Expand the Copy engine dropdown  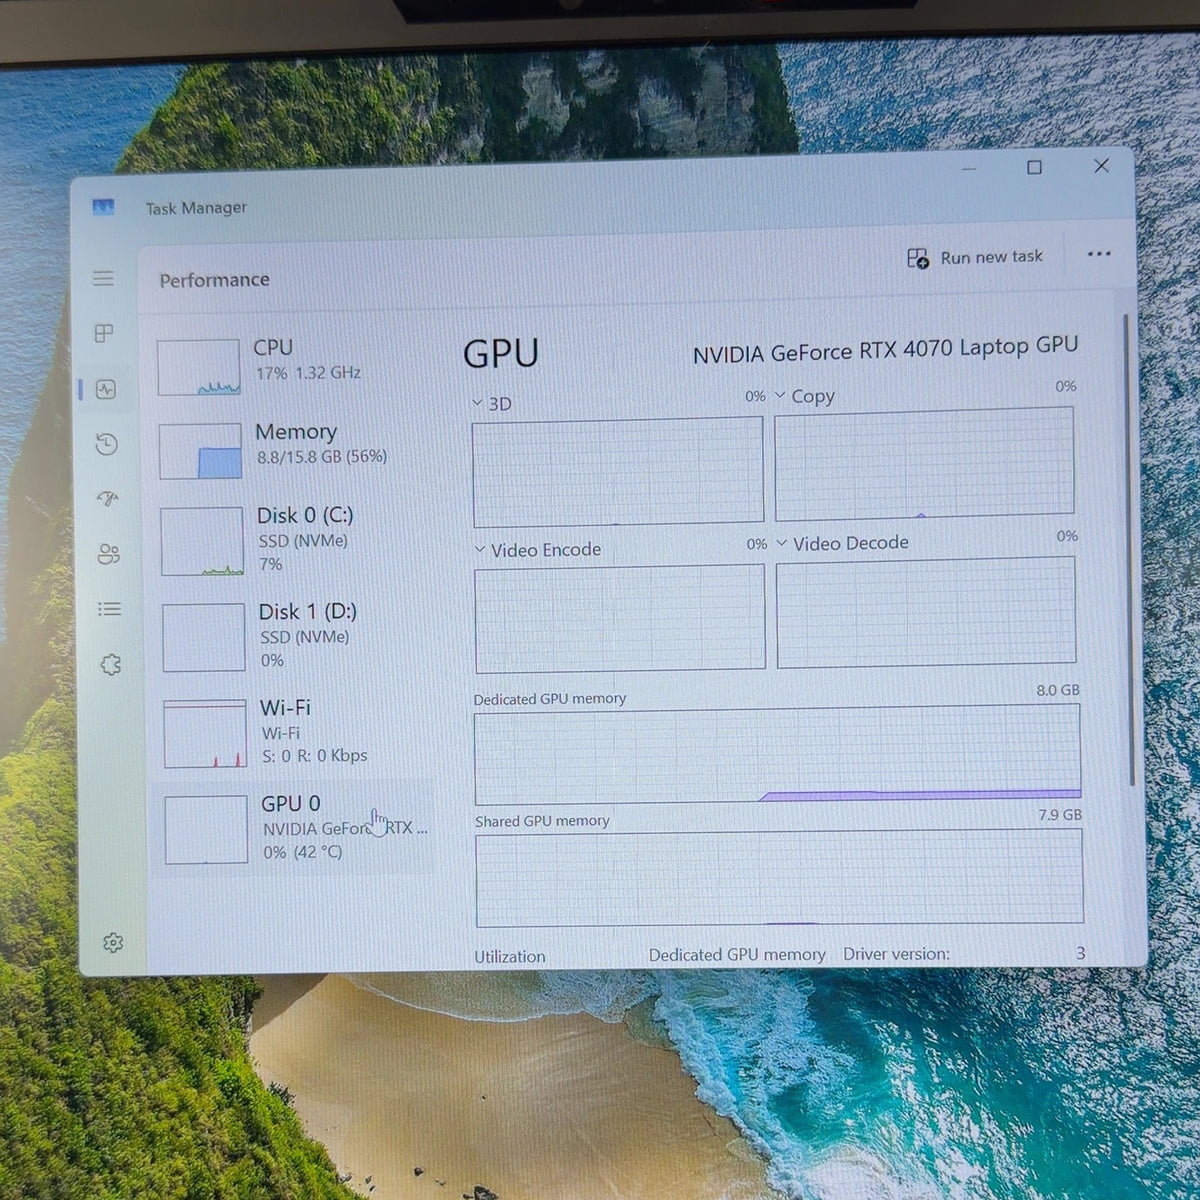pos(805,396)
